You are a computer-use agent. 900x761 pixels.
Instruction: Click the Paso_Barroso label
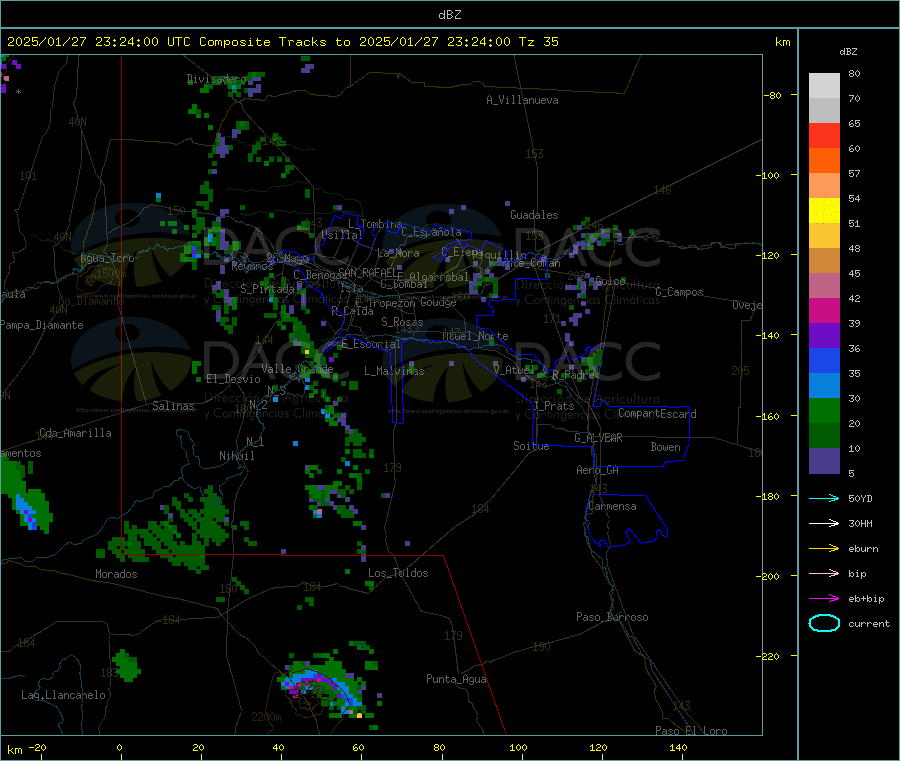tap(612, 617)
